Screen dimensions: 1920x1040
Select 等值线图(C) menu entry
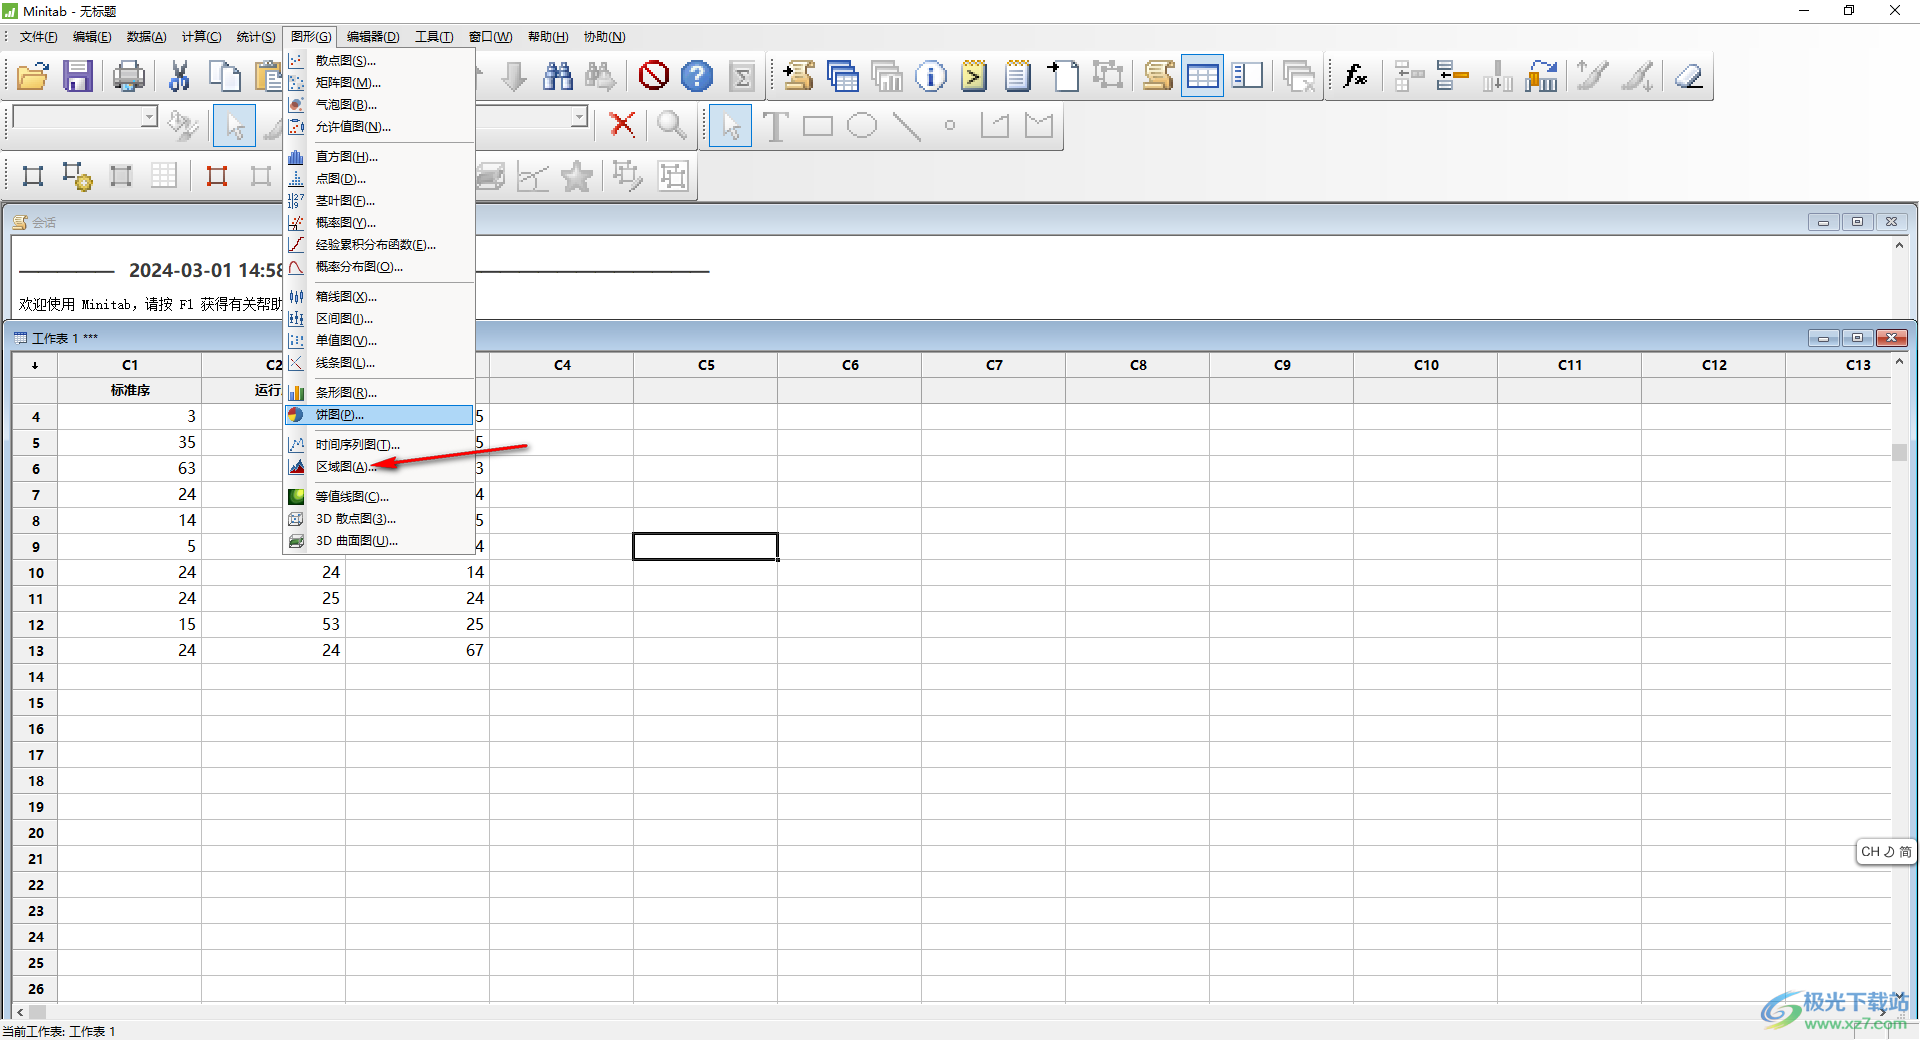click(x=379, y=497)
